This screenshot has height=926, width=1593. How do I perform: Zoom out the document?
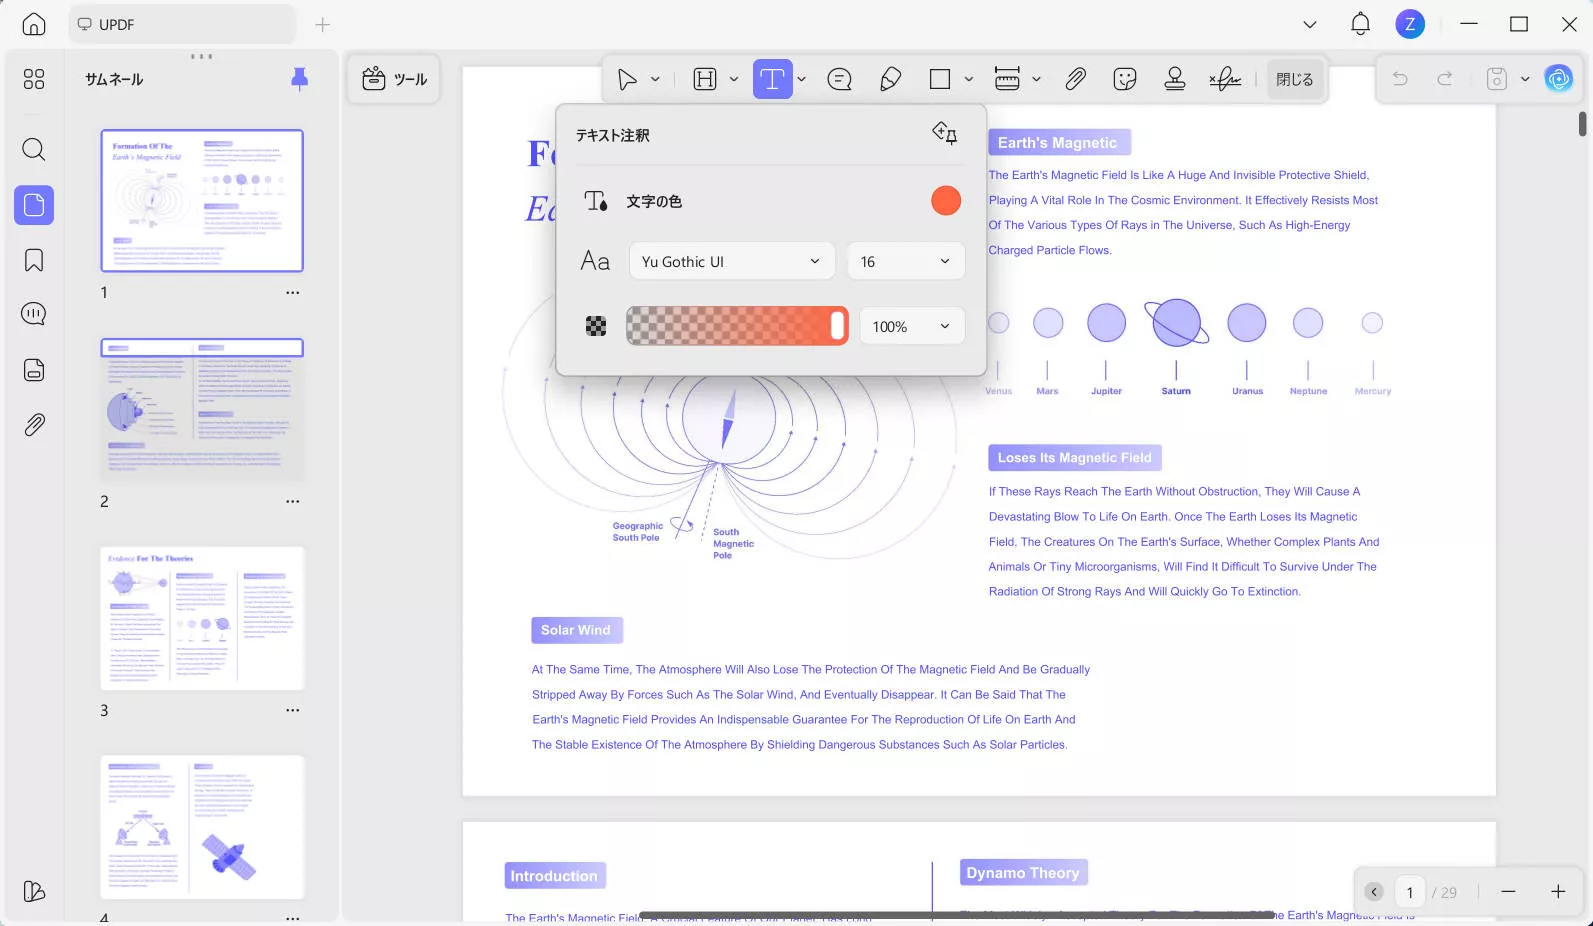(1508, 892)
